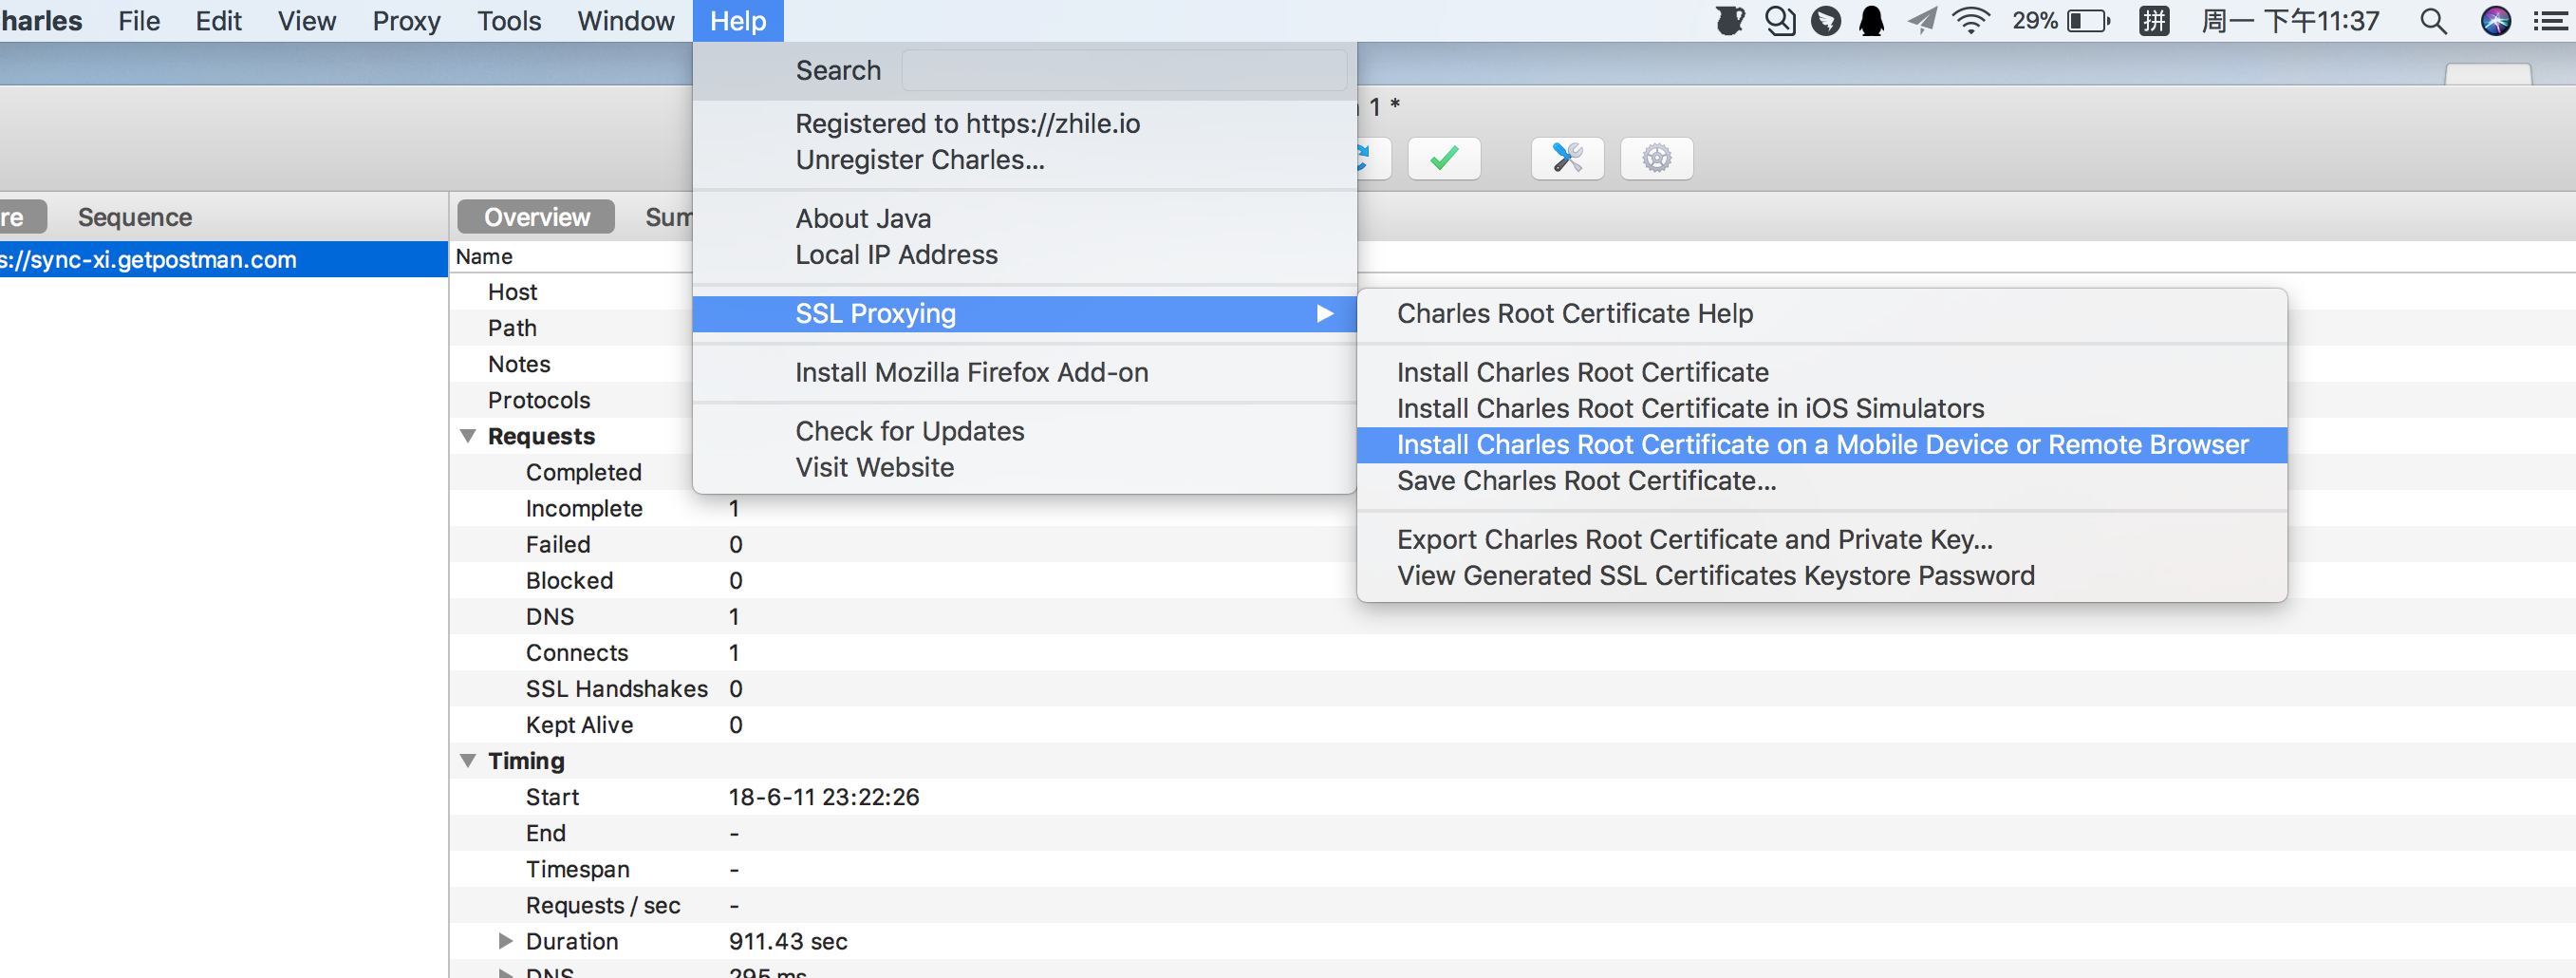Switch to the Sequence tab
The width and height of the screenshot is (2576, 978).
click(x=135, y=217)
